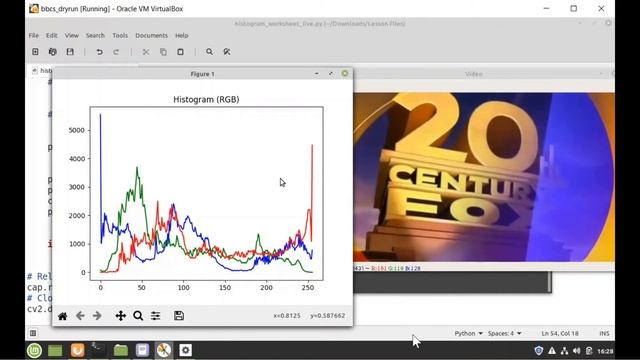Switch to the matplotlib figure taskbar item
This screenshot has width=640, height=360.
[164, 350]
